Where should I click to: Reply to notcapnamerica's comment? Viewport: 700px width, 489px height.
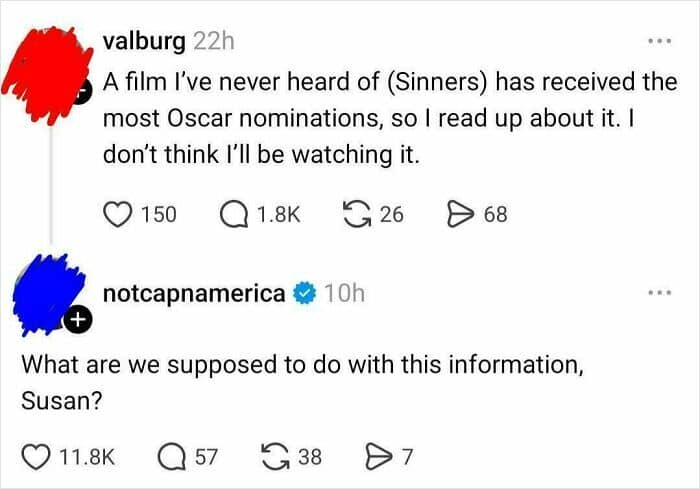coord(173,457)
